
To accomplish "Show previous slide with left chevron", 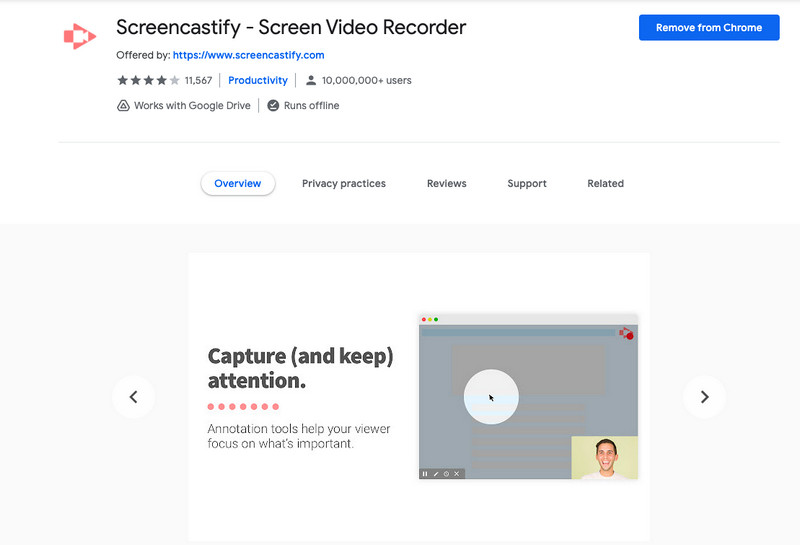I will coord(134,397).
